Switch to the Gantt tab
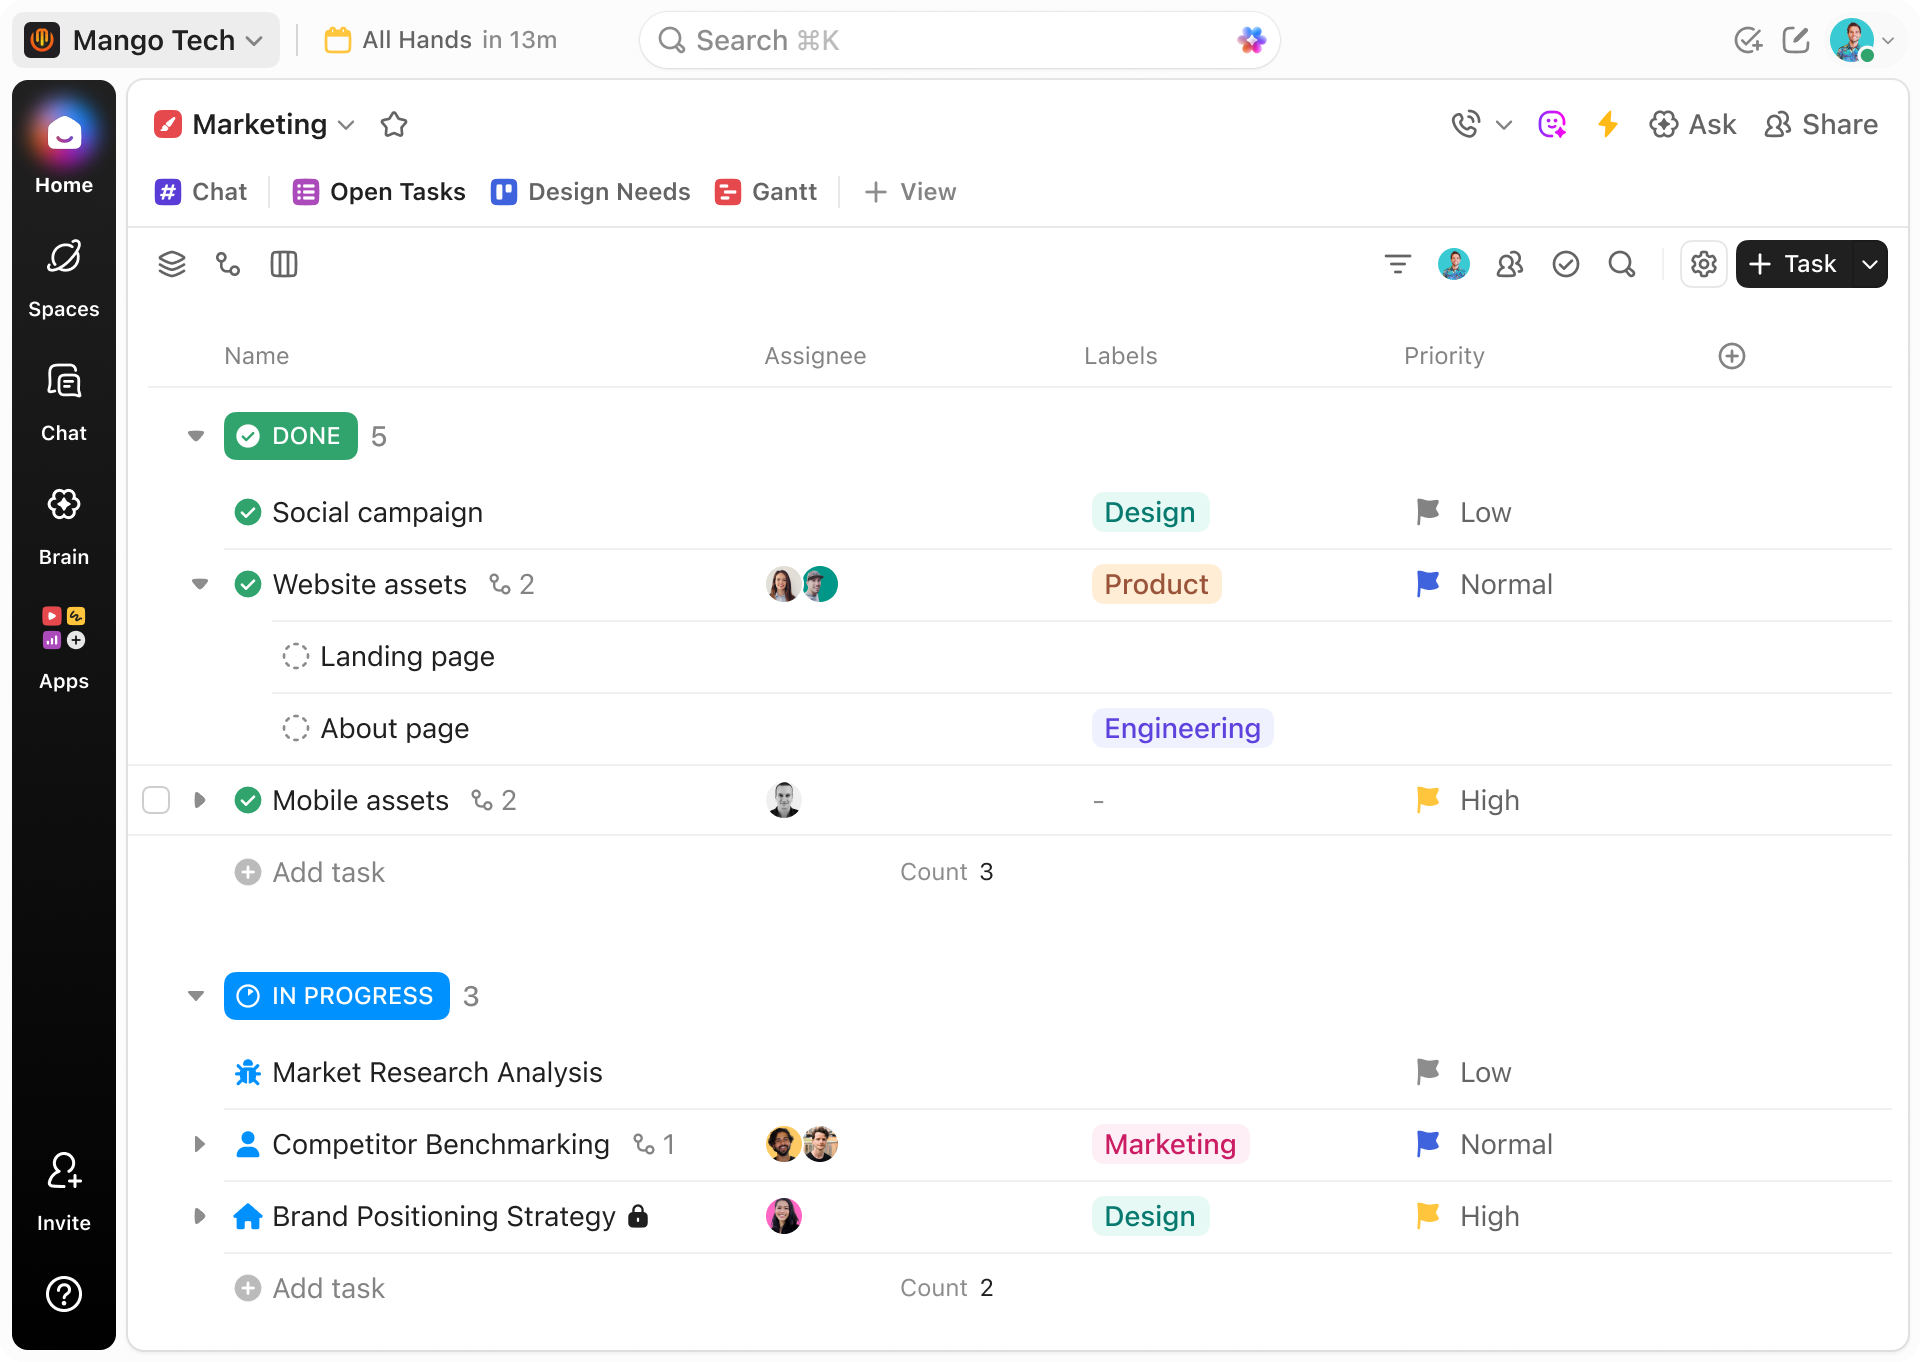 point(766,192)
